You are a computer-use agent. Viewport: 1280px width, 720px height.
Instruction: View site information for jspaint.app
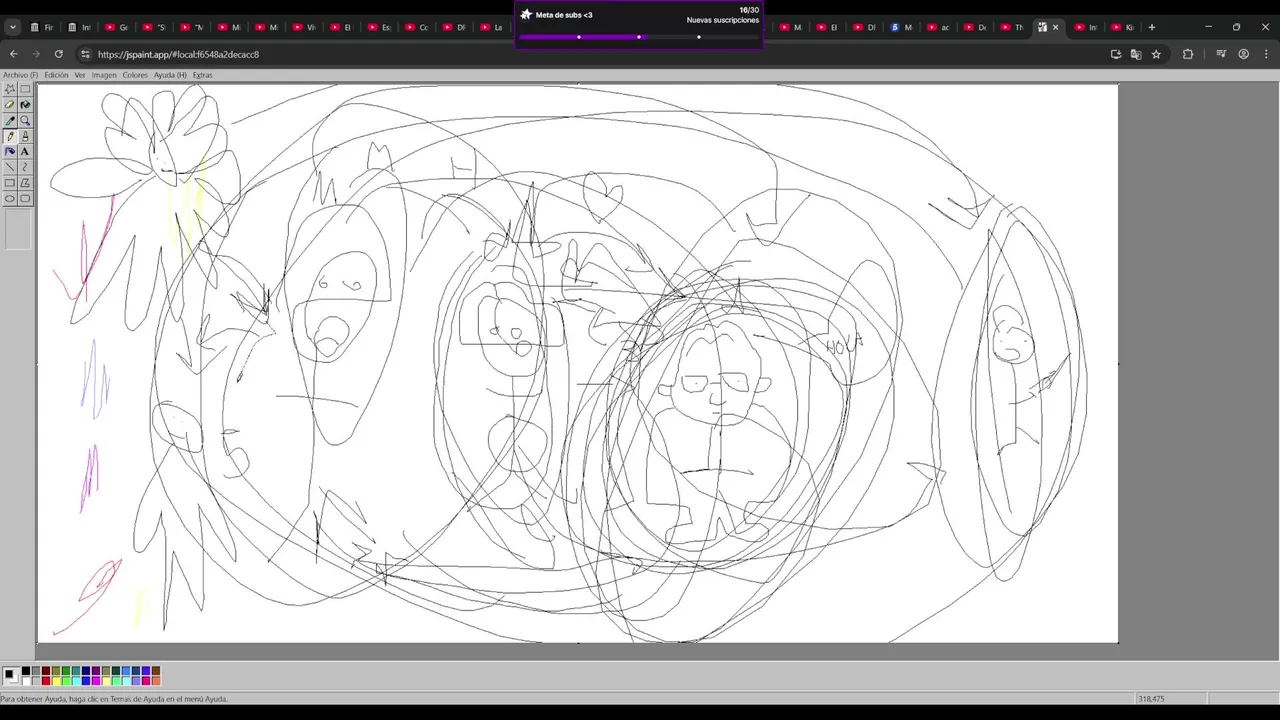(x=85, y=54)
